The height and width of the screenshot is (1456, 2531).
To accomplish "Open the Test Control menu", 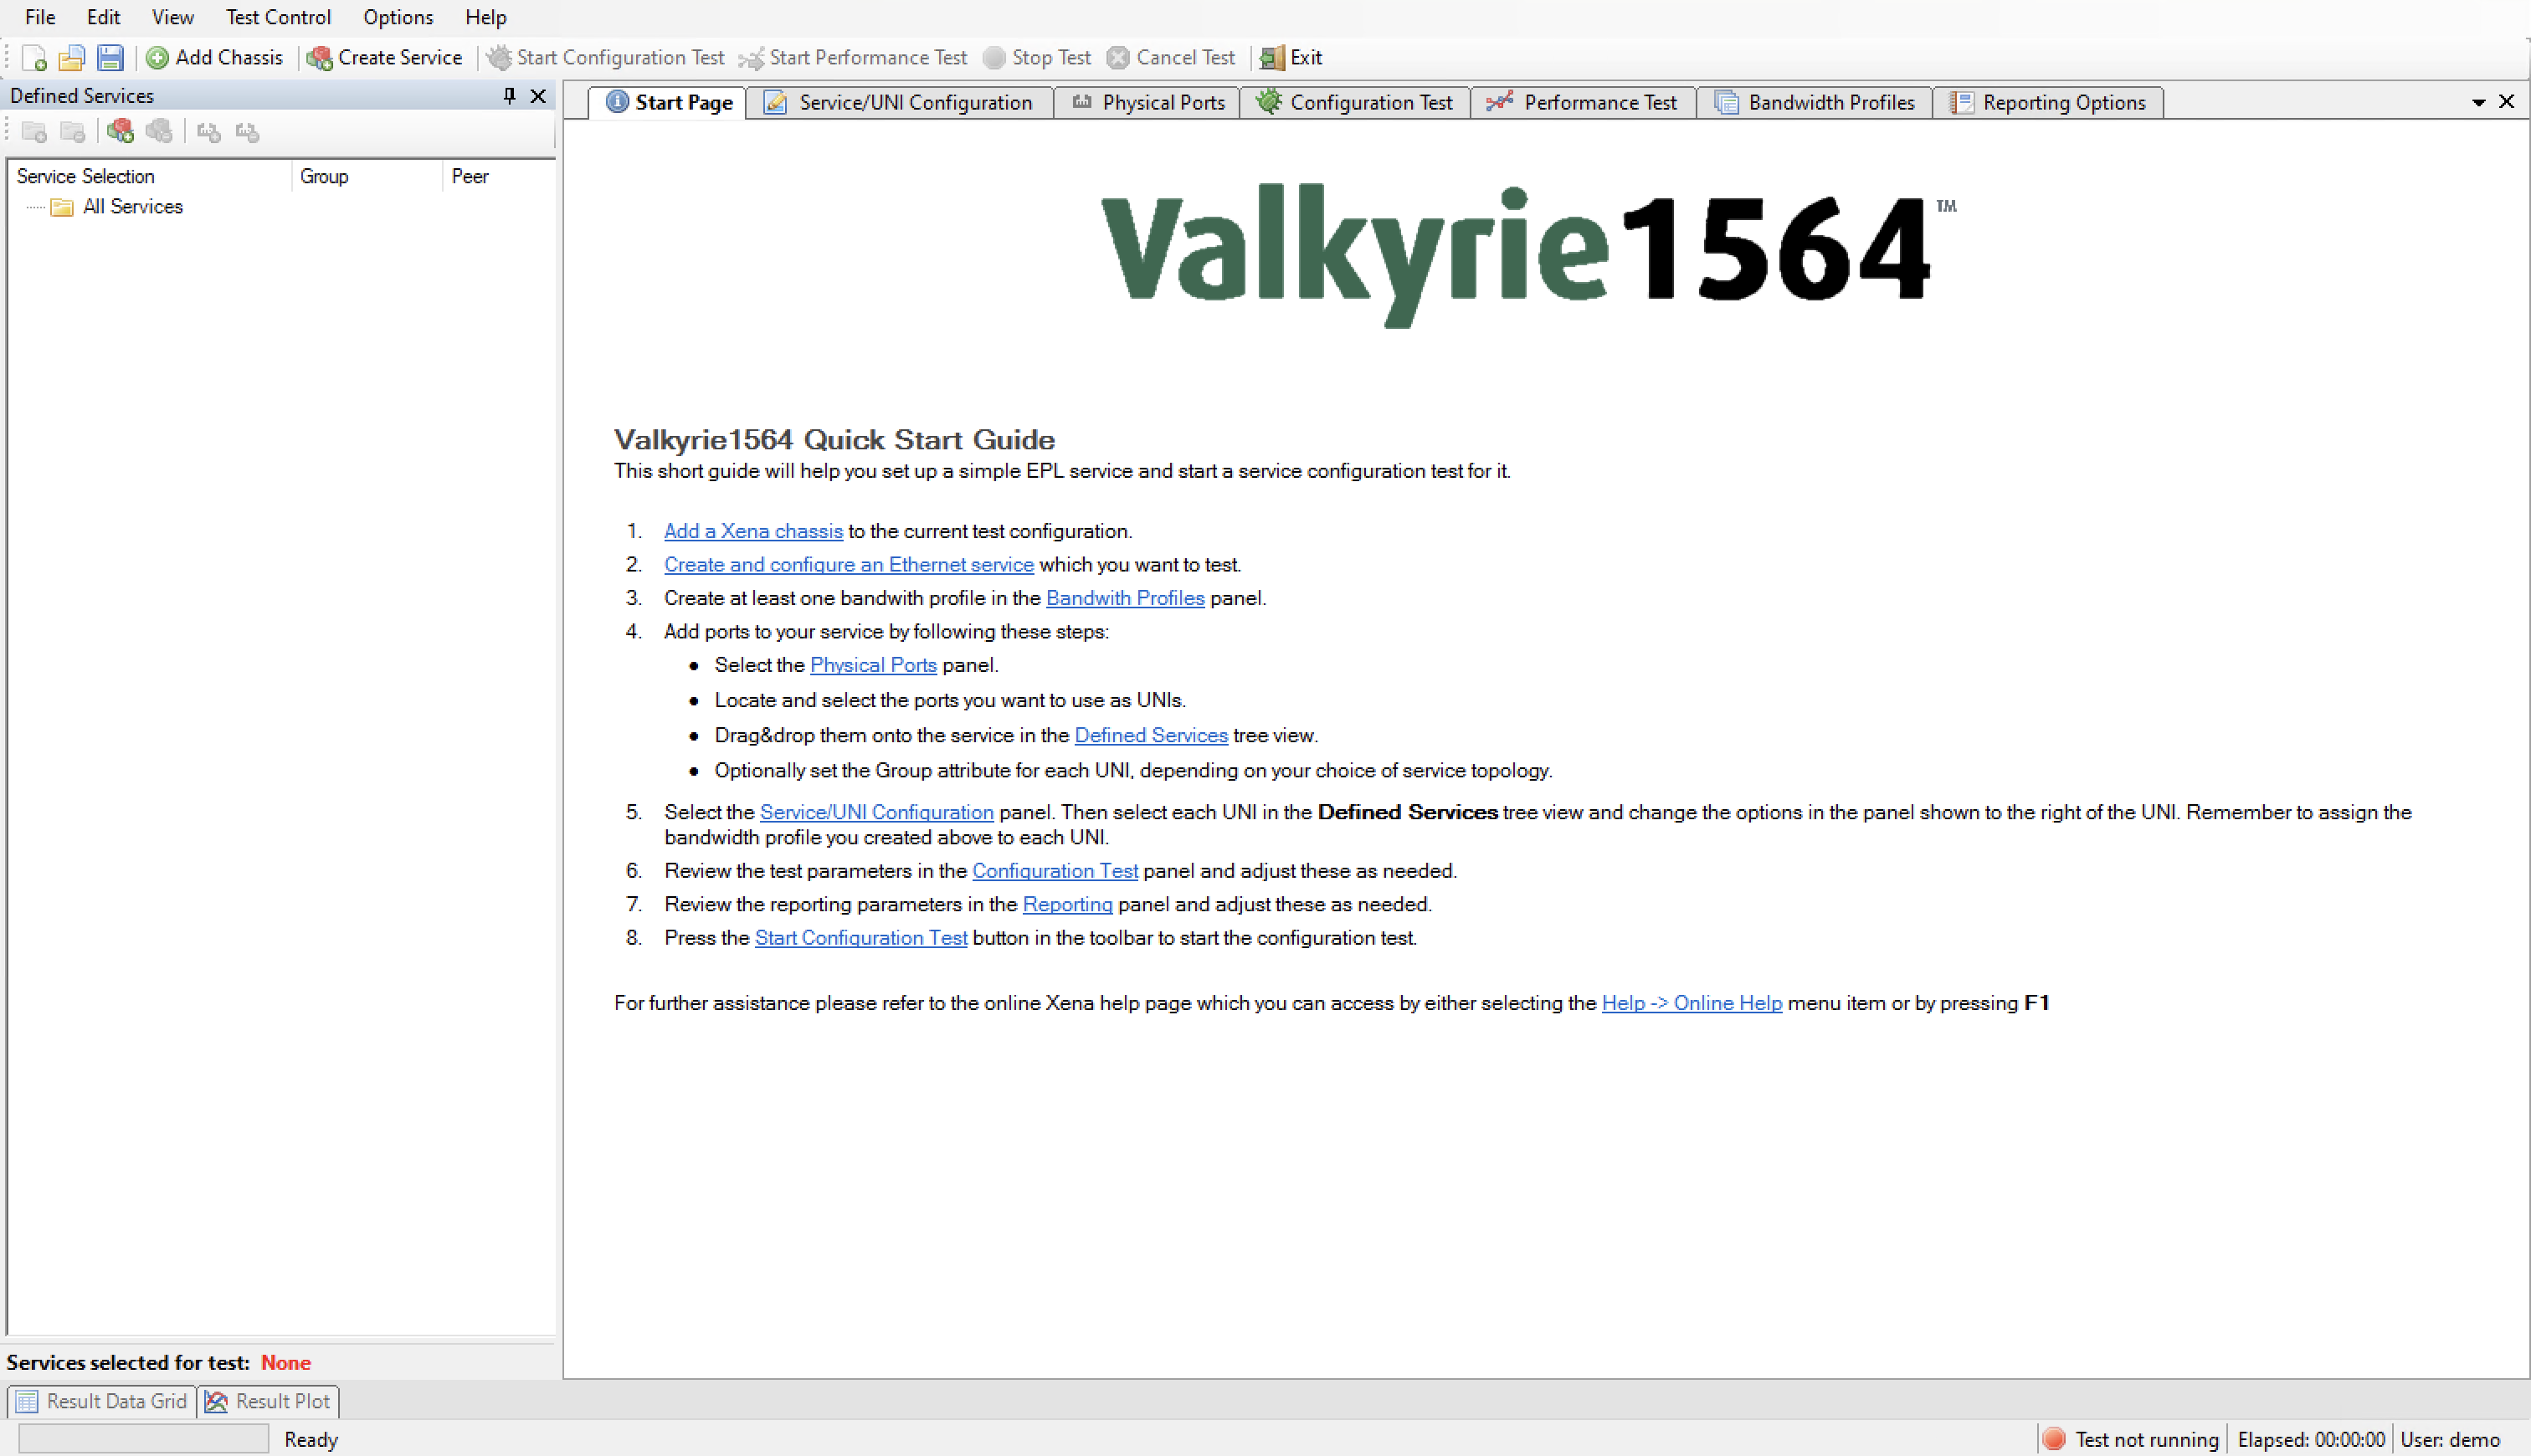I will pyautogui.click(x=278, y=17).
